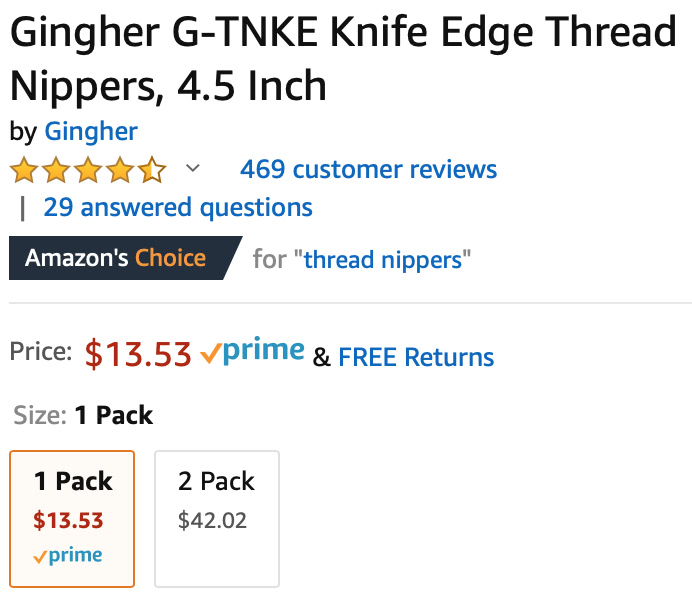The height and width of the screenshot is (602, 692).
Task: Click the $42.02 price in 2 Pack
Action: click(212, 520)
